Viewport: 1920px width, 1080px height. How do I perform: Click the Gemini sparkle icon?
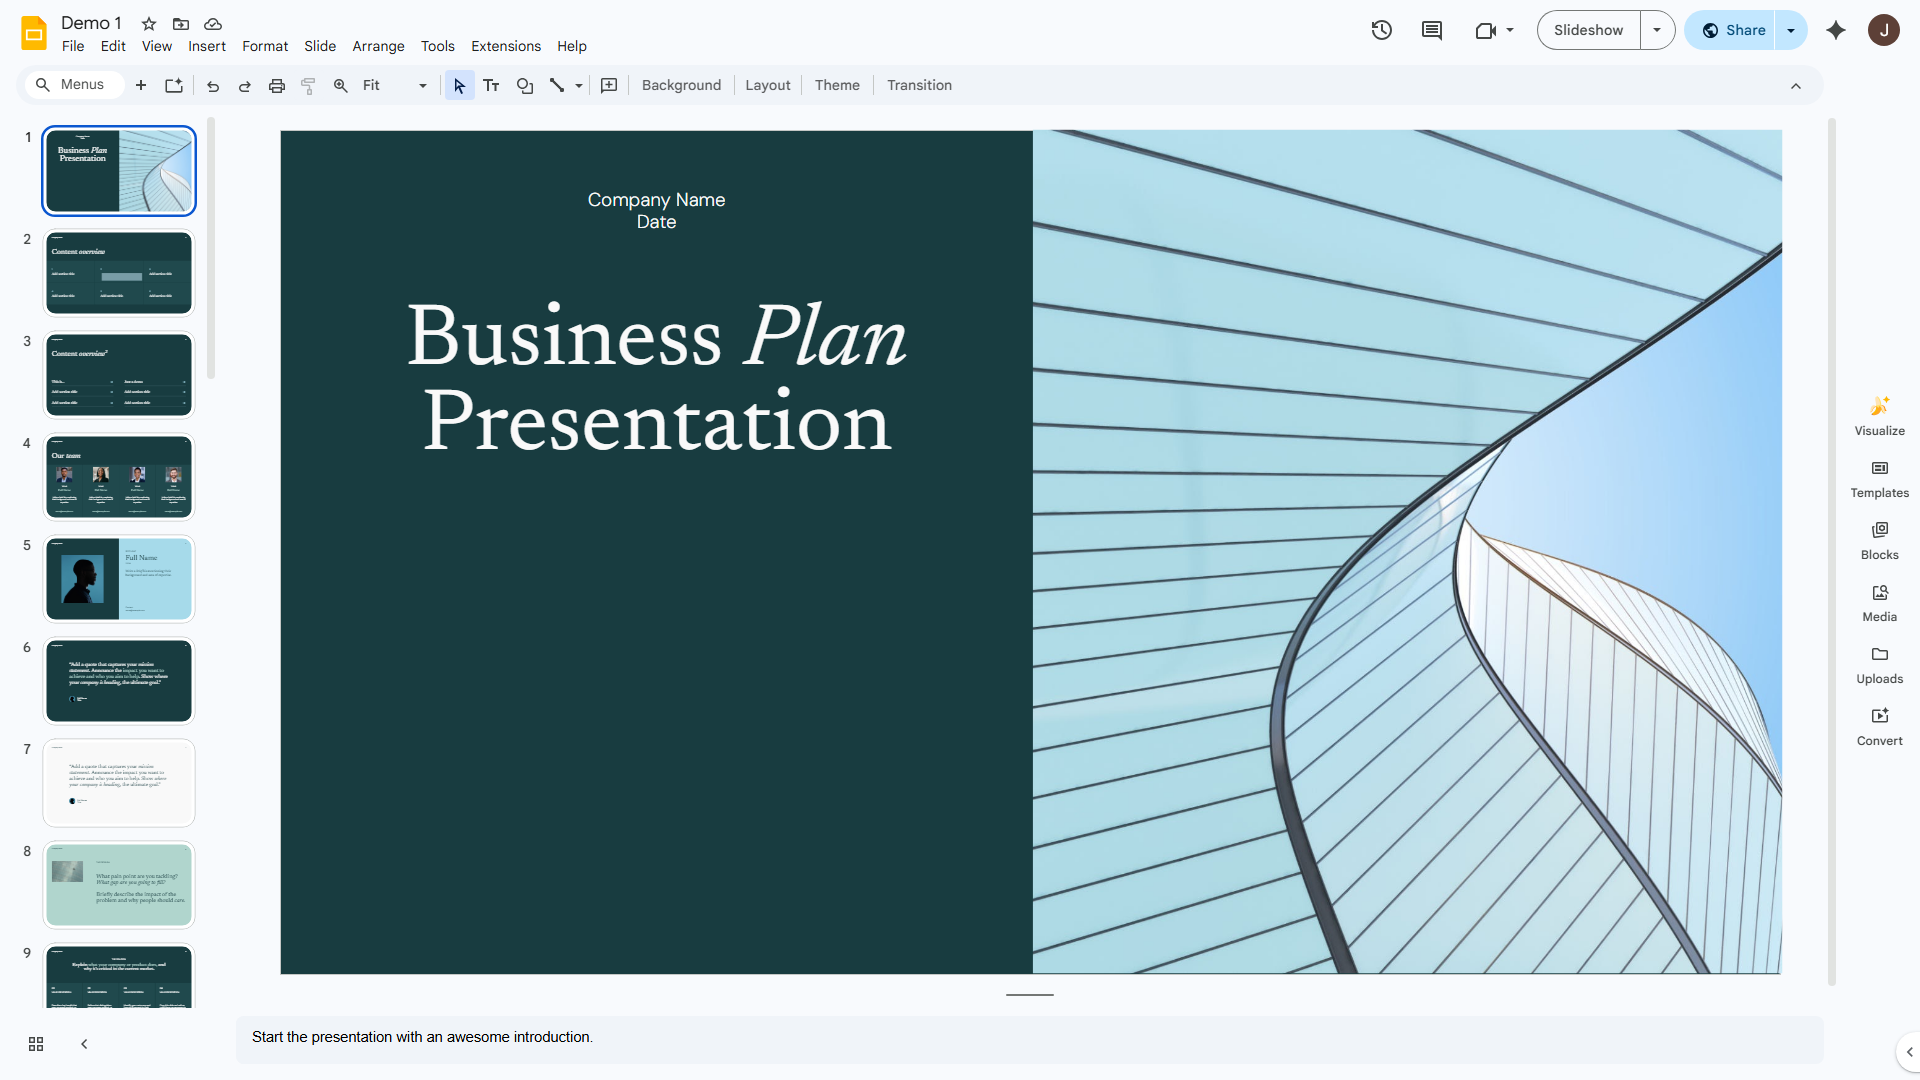point(1836,30)
